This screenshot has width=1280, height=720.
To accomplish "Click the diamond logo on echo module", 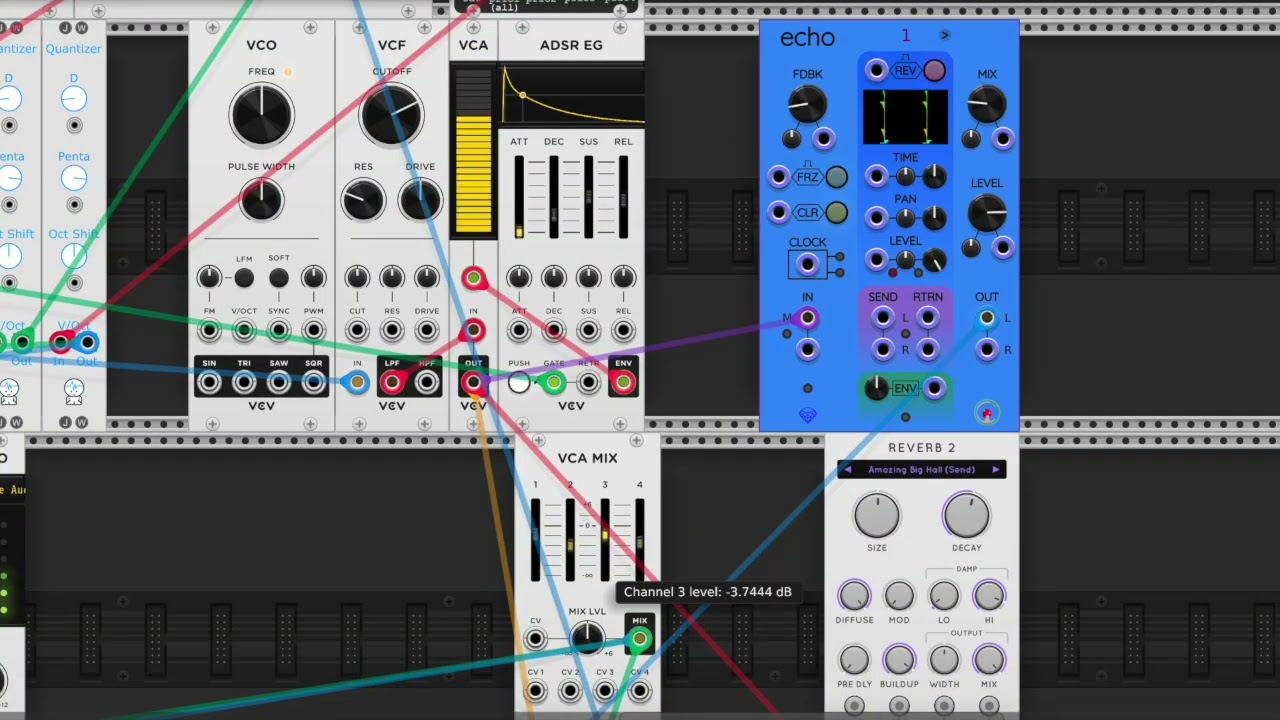I will (x=808, y=415).
